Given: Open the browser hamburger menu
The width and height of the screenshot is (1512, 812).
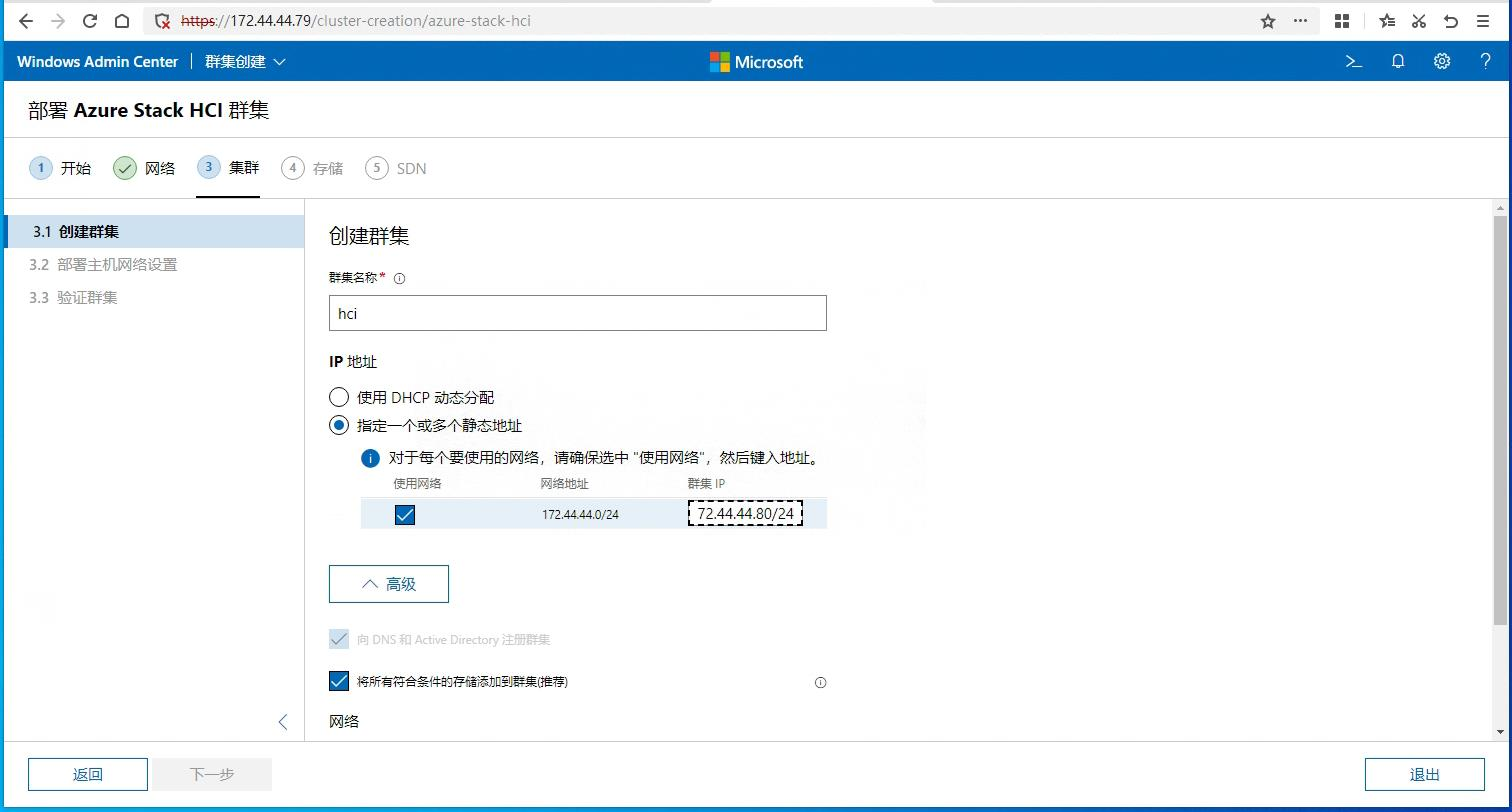Looking at the screenshot, I should click(x=1483, y=21).
